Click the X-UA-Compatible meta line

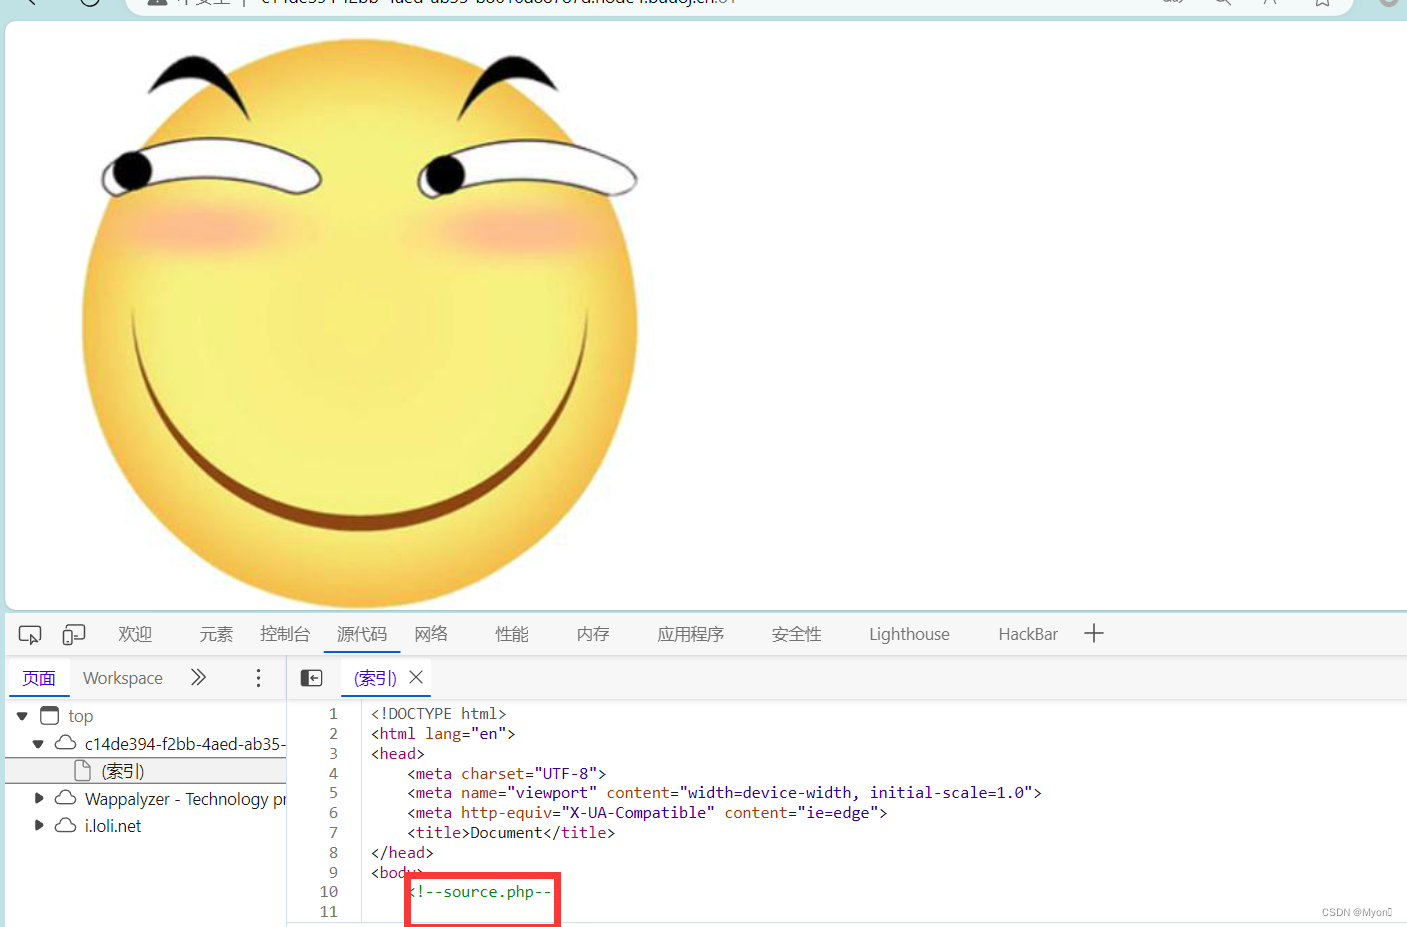point(647,813)
